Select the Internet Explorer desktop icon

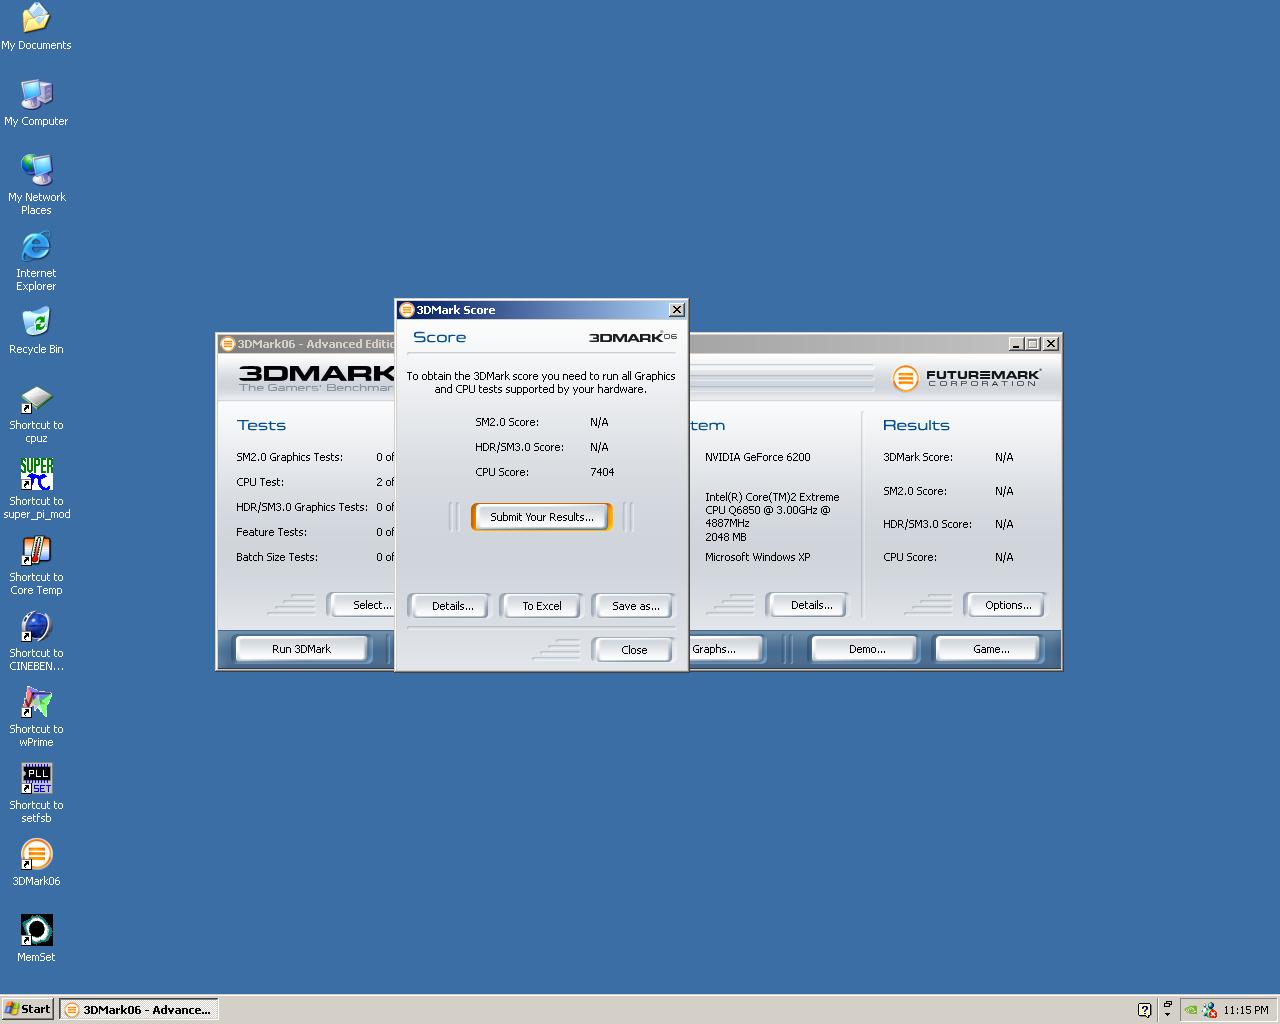(36, 260)
